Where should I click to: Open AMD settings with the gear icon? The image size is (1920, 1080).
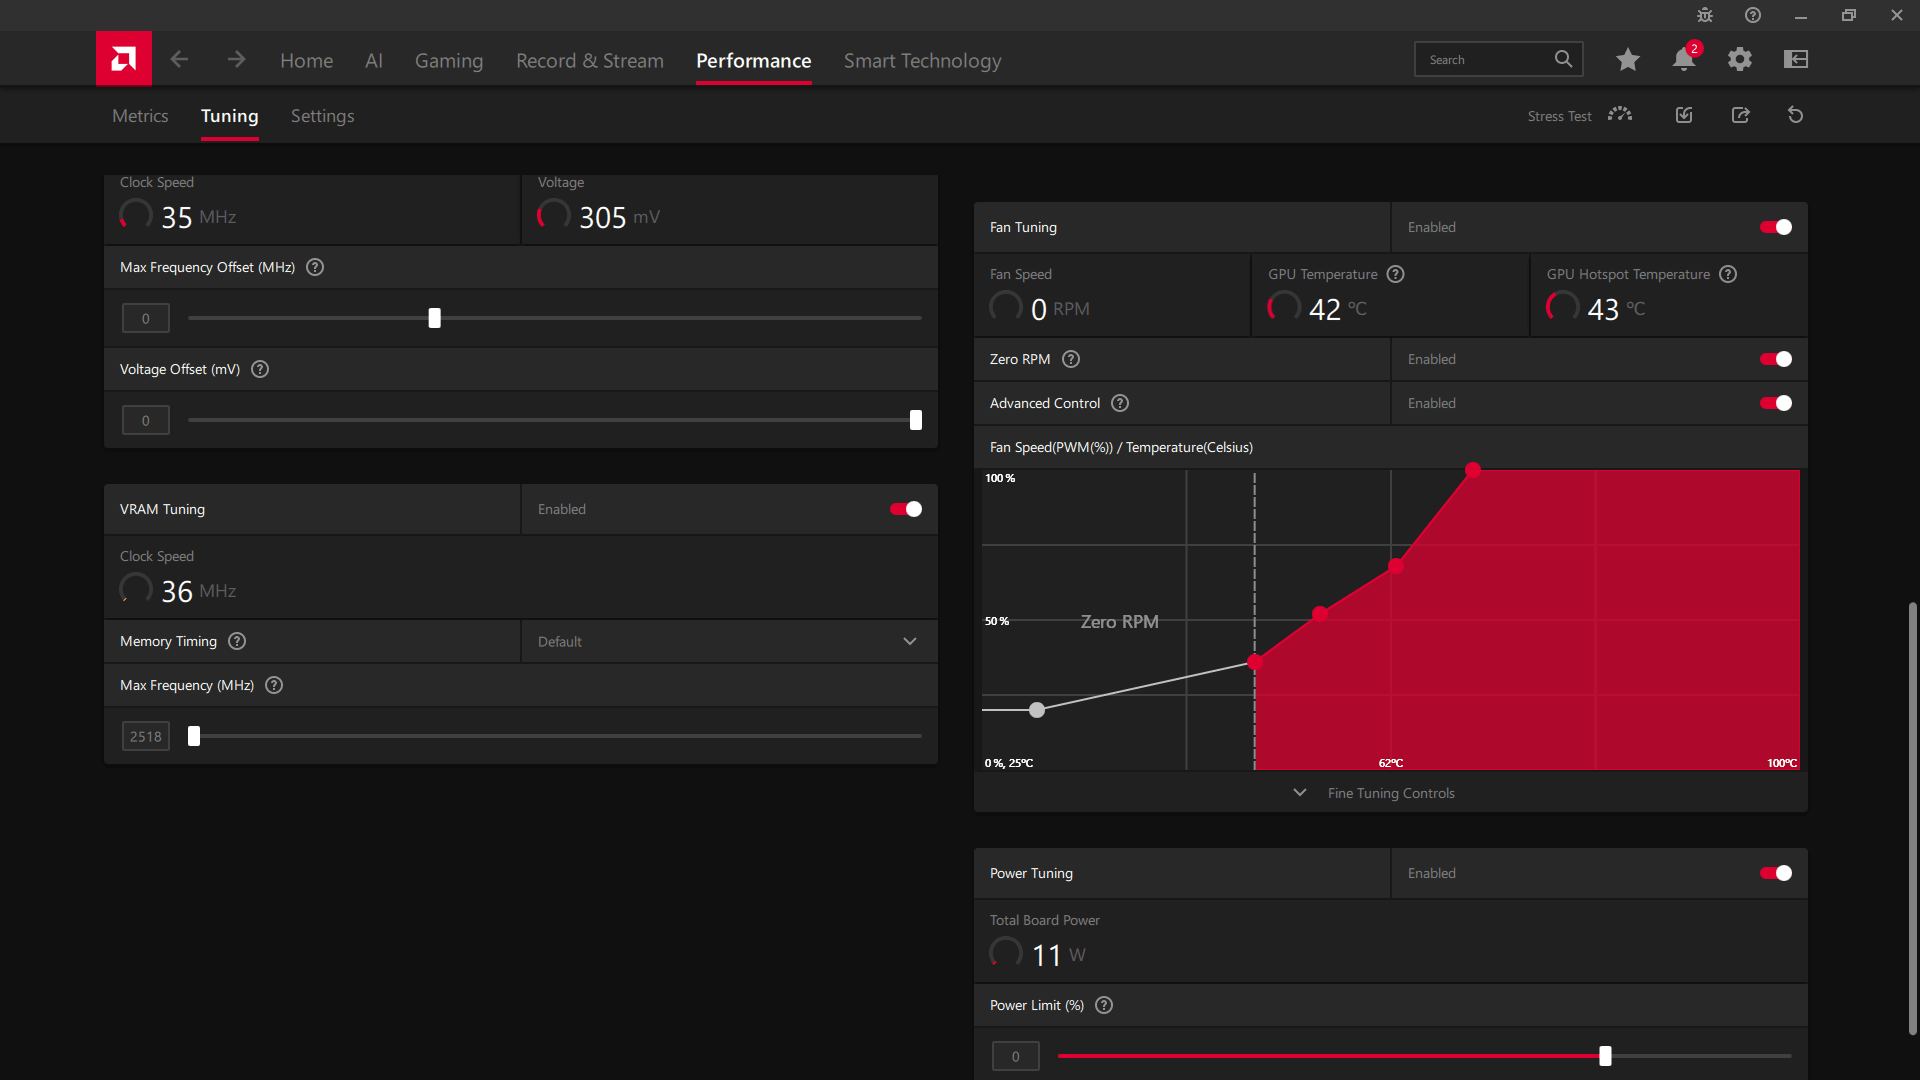[x=1739, y=59]
